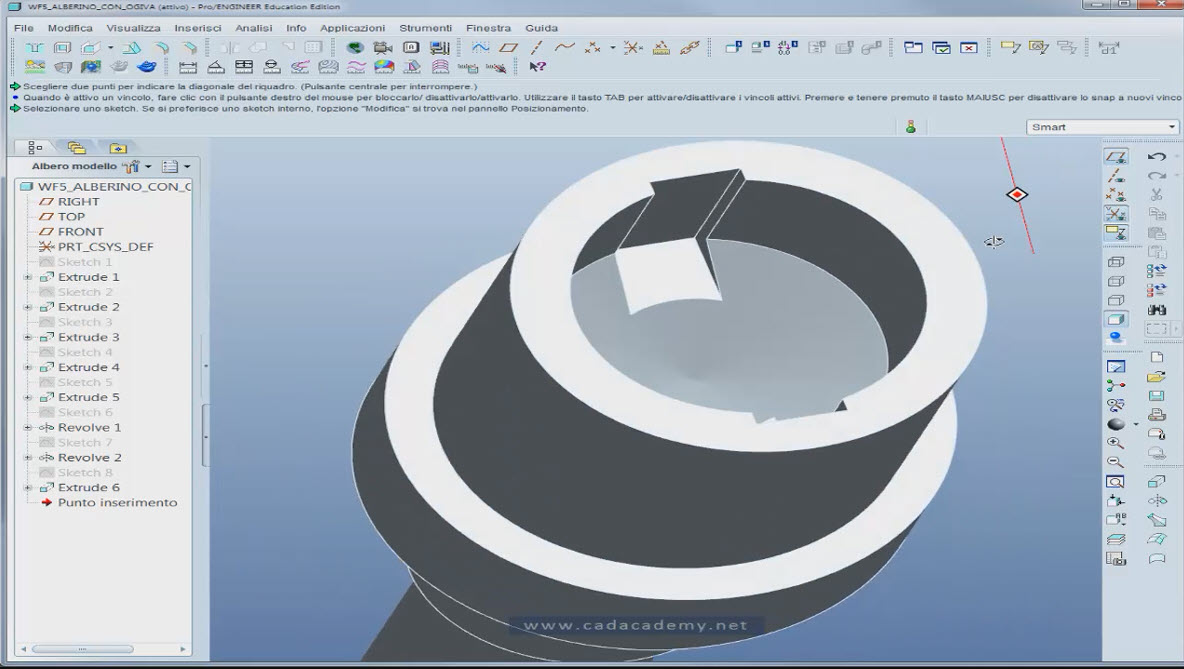The width and height of the screenshot is (1184, 669).
Task: Click the video camera icon
Action: click(x=383, y=48)
